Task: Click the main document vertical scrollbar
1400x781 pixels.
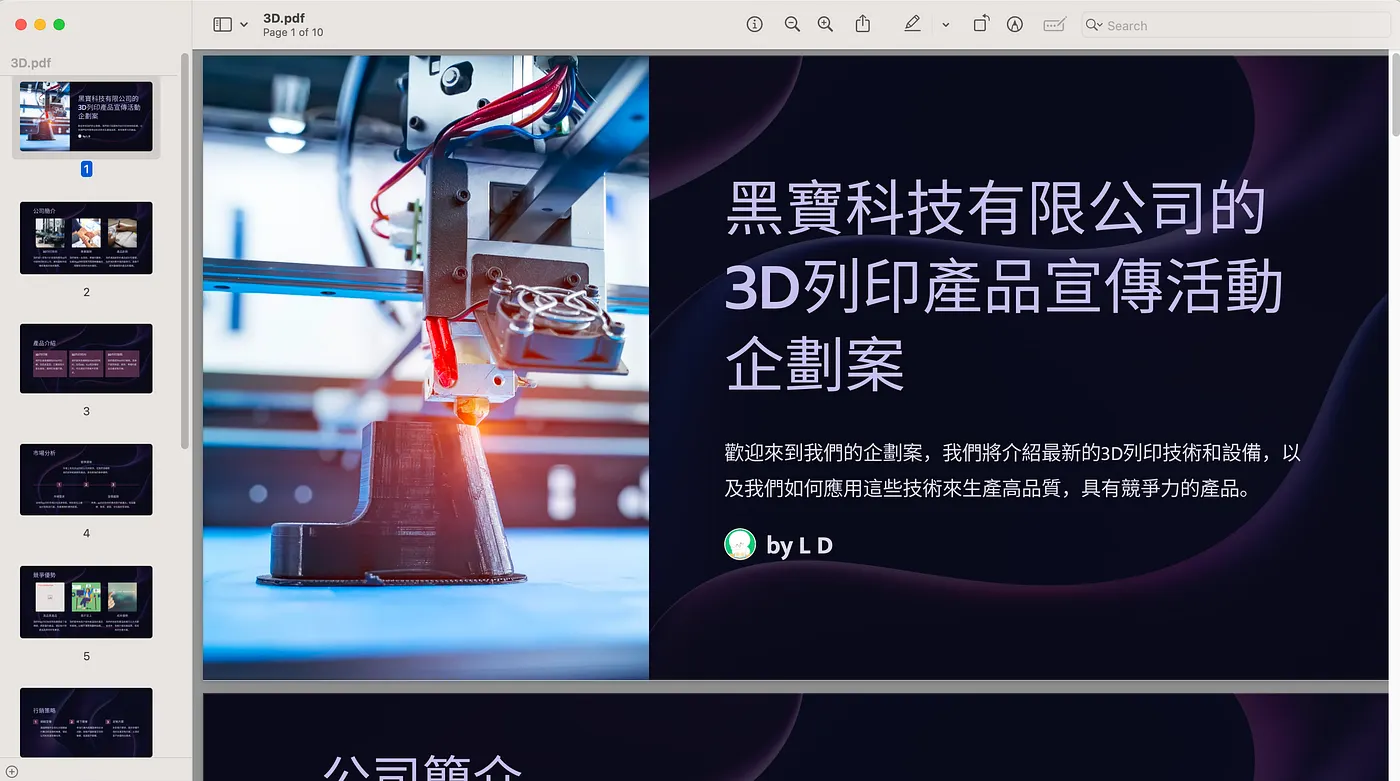Action: click(1395, 95)
